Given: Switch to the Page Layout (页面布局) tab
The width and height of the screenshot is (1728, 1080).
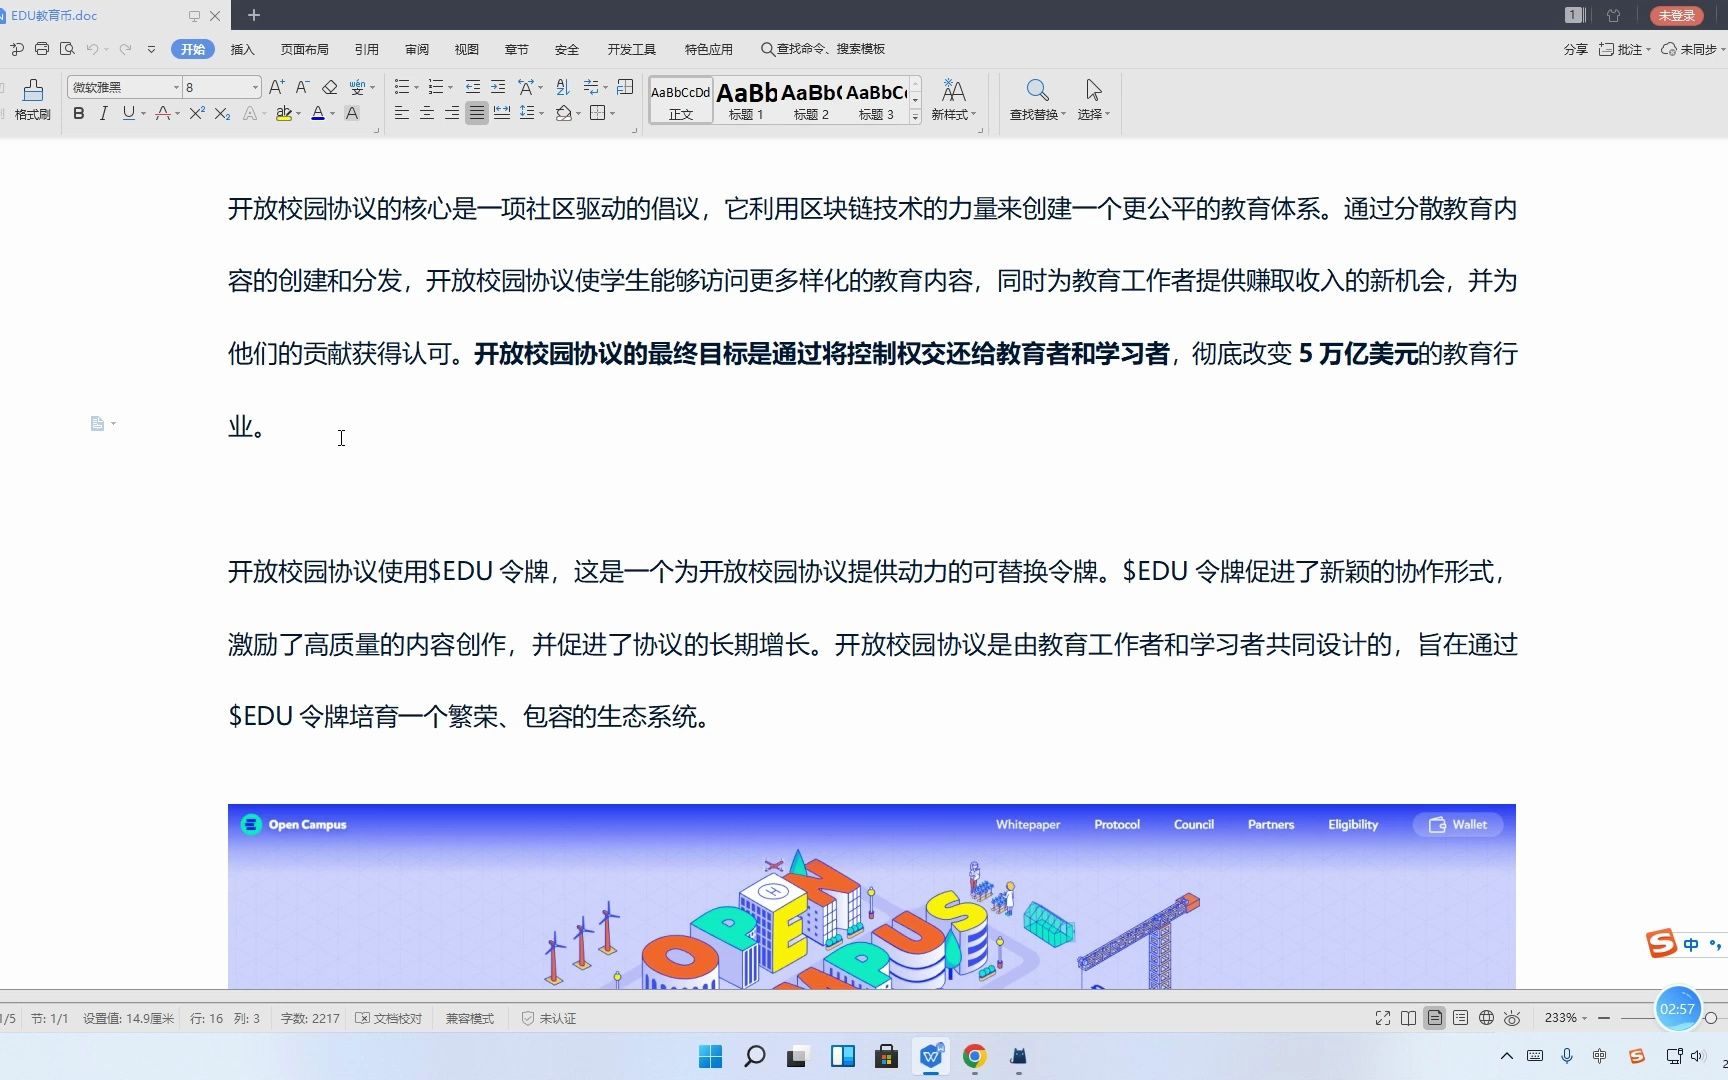Looking at the screenshot, I should point(305,49).
